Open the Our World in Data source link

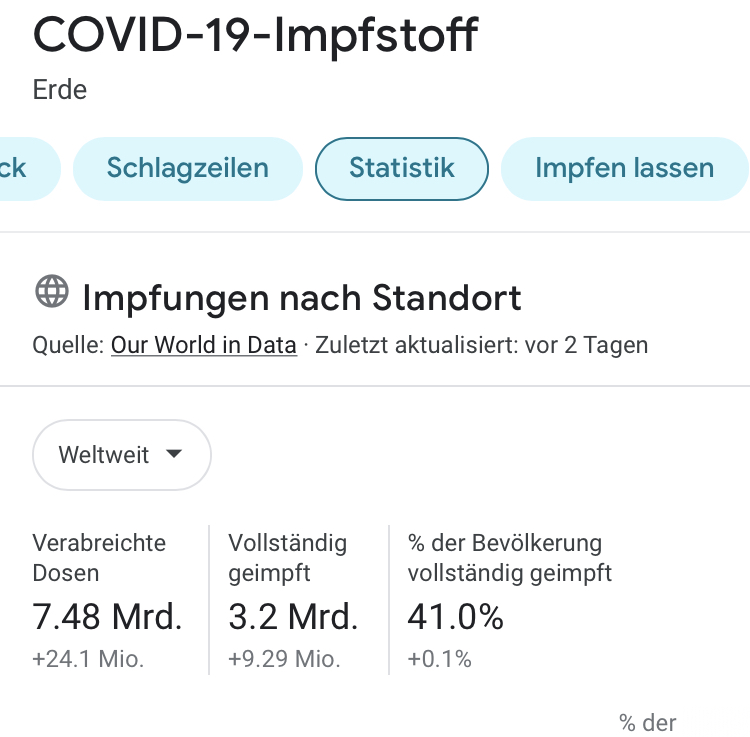click(204, 345)
